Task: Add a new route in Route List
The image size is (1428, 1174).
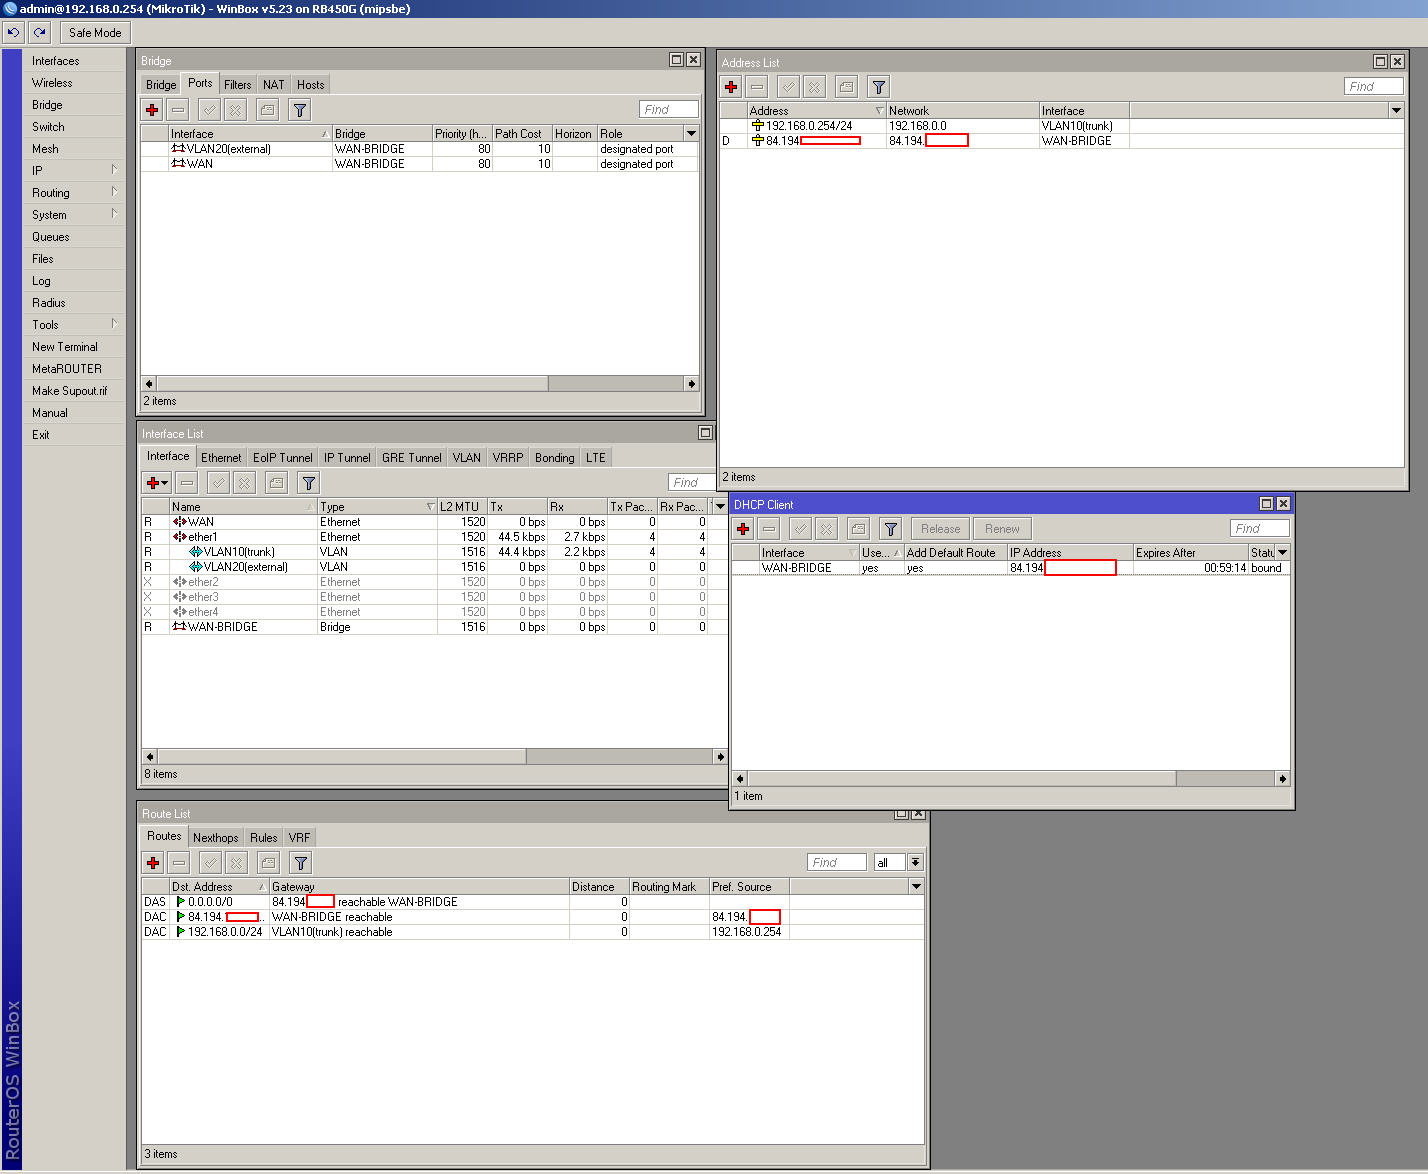Action: tap(153, 863)
